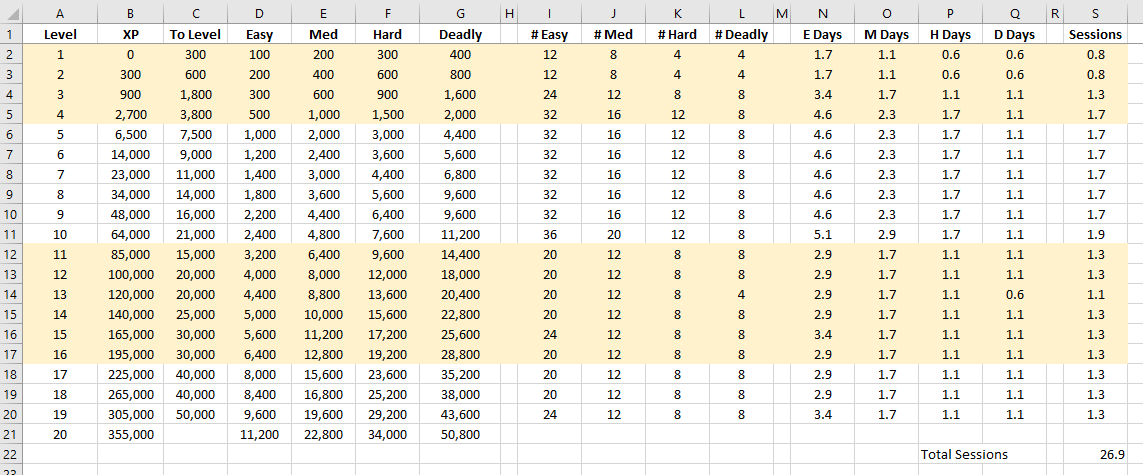The height and width of the screenshot is (475, 1143).
Task: Click the "# Deadly" header cell
Action: [x=741, y=34]
